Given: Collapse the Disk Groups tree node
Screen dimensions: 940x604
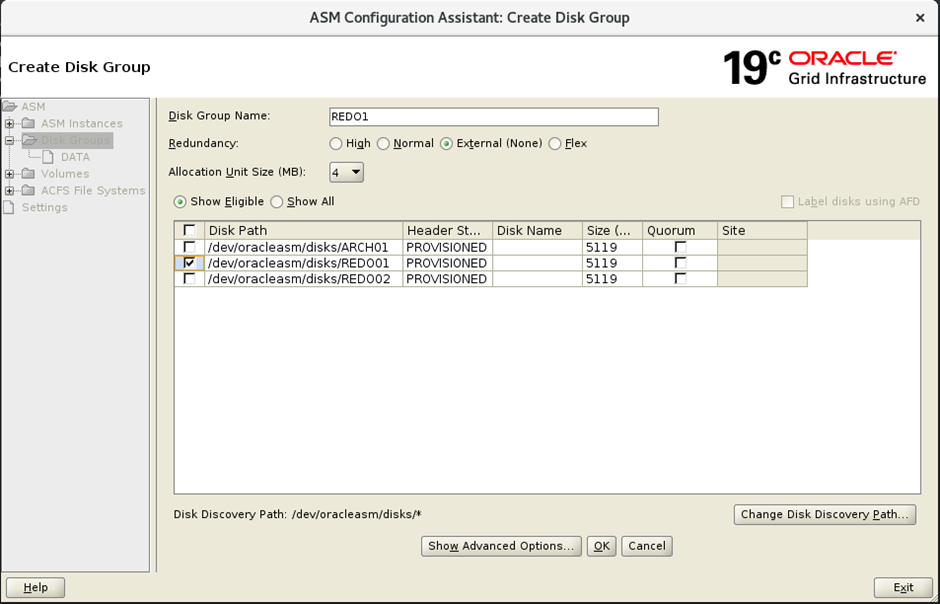Looking at the screenshot, I should pyautogui.click(x=10, y=140).
